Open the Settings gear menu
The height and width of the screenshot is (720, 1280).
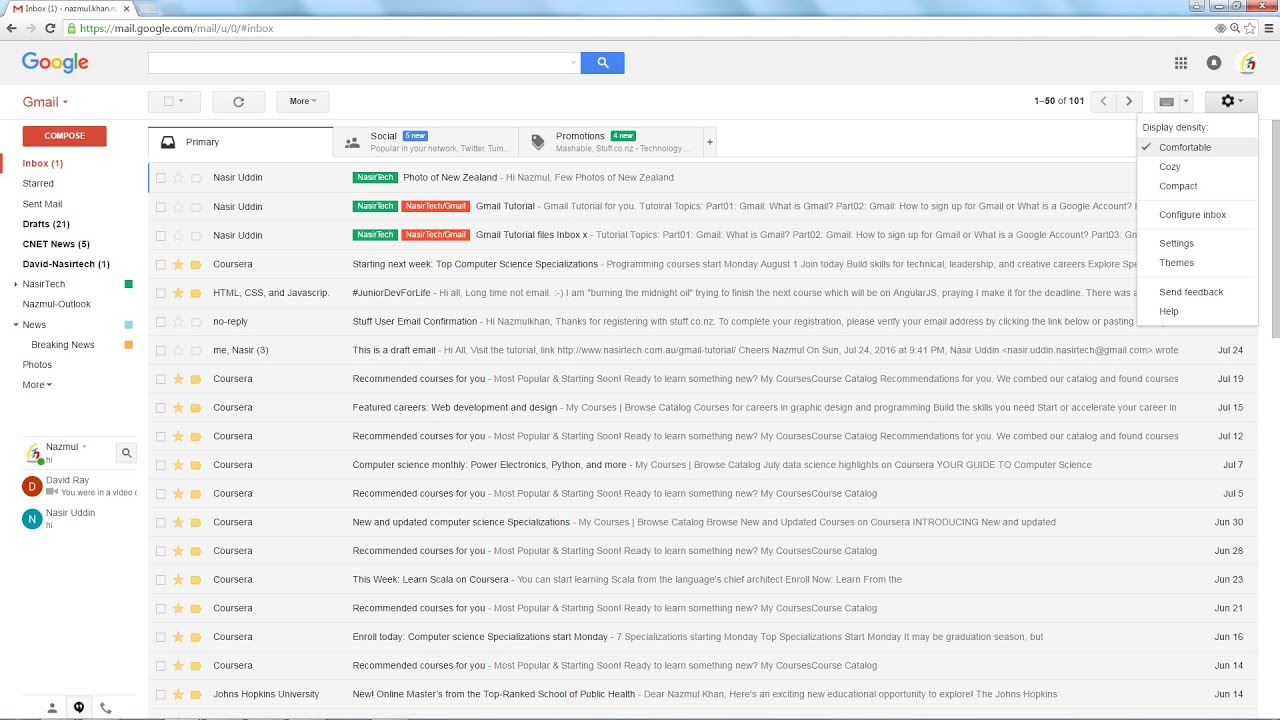pyautogui.click(x=1231, y=101)
